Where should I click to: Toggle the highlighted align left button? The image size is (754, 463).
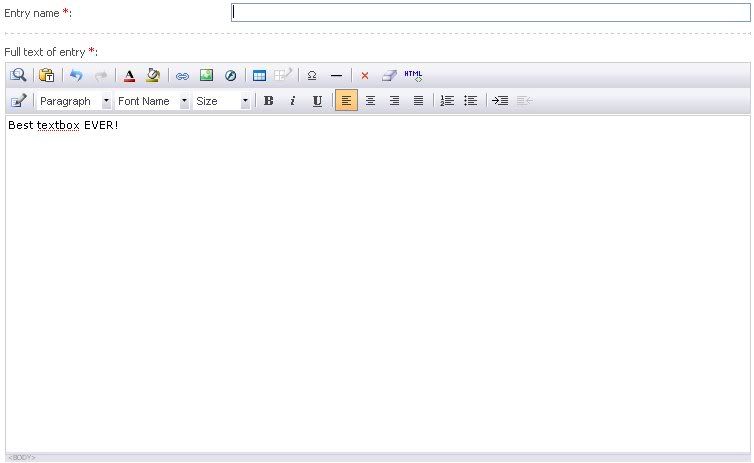coord(346,100)
